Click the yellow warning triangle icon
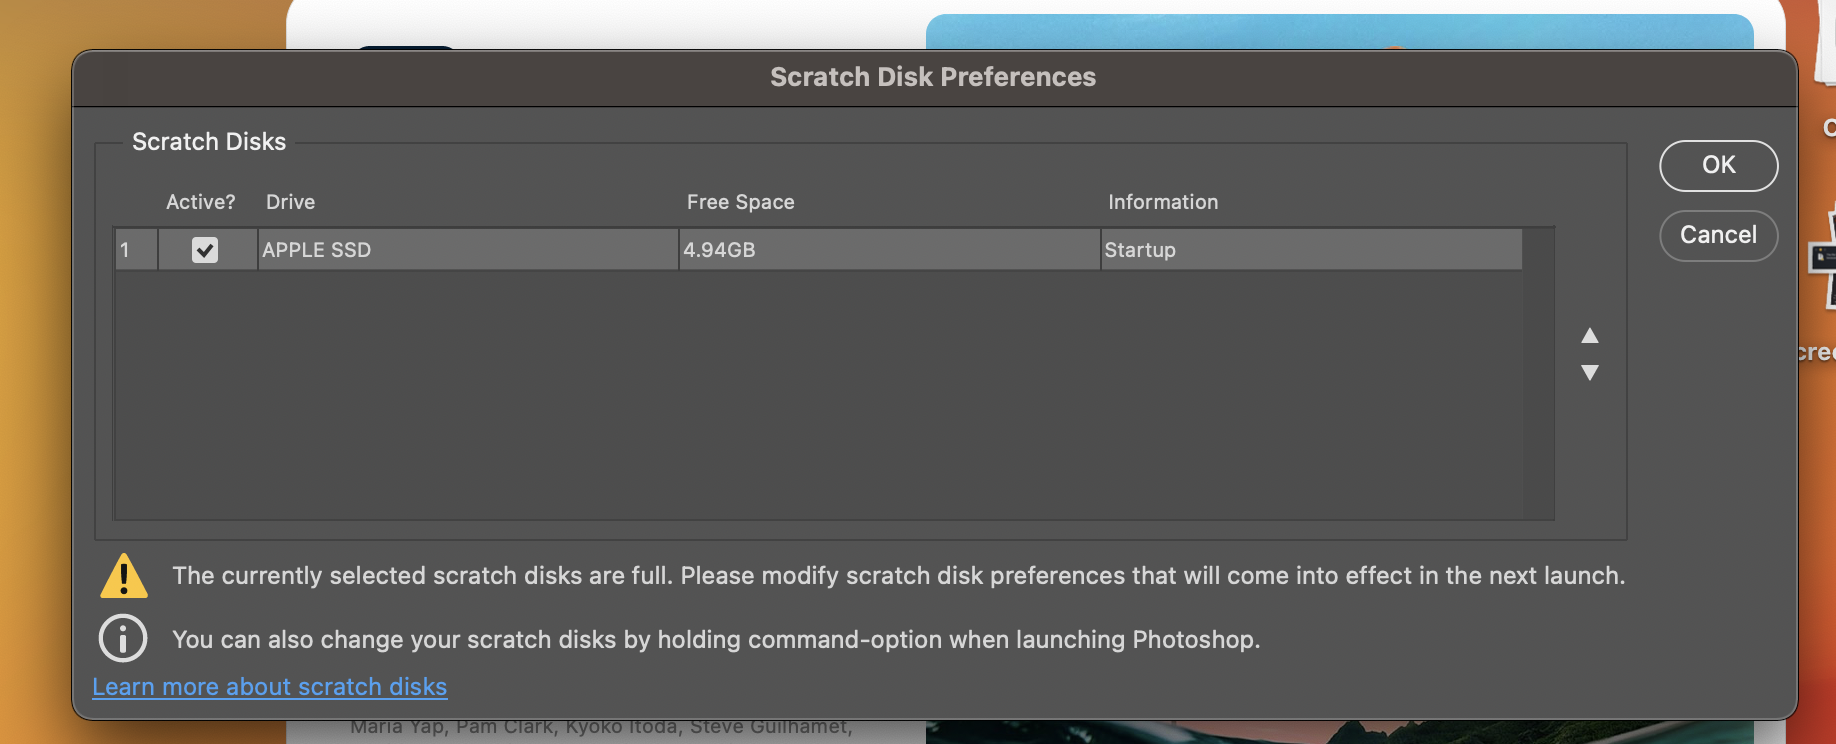Image resolution: width=1836 pixels, height=744 pixels. 123,577
